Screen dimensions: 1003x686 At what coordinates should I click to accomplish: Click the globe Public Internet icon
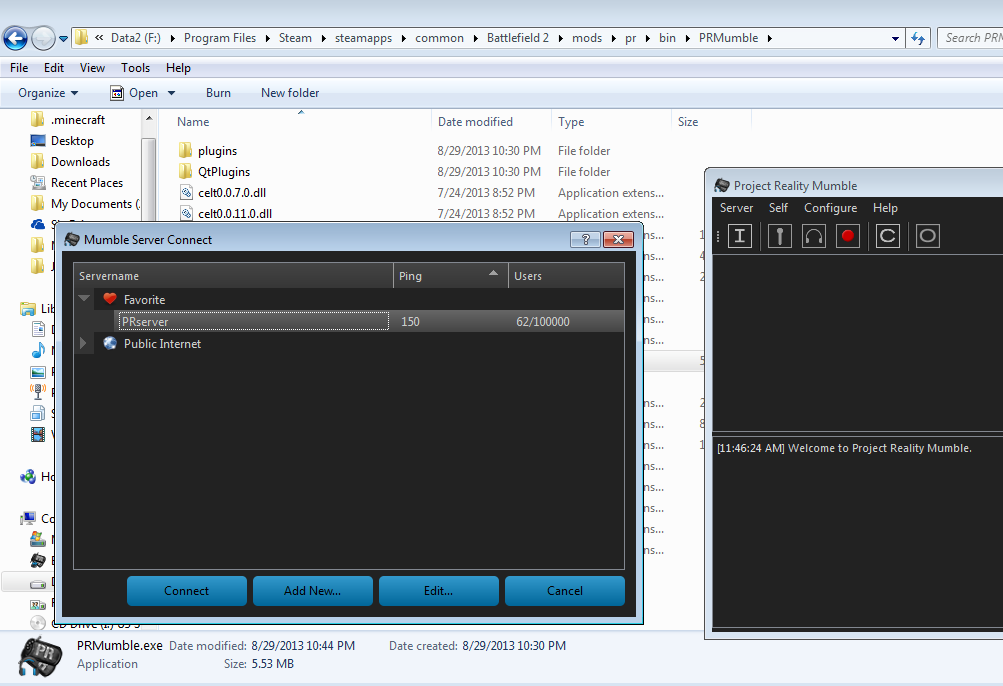[110, 343]
